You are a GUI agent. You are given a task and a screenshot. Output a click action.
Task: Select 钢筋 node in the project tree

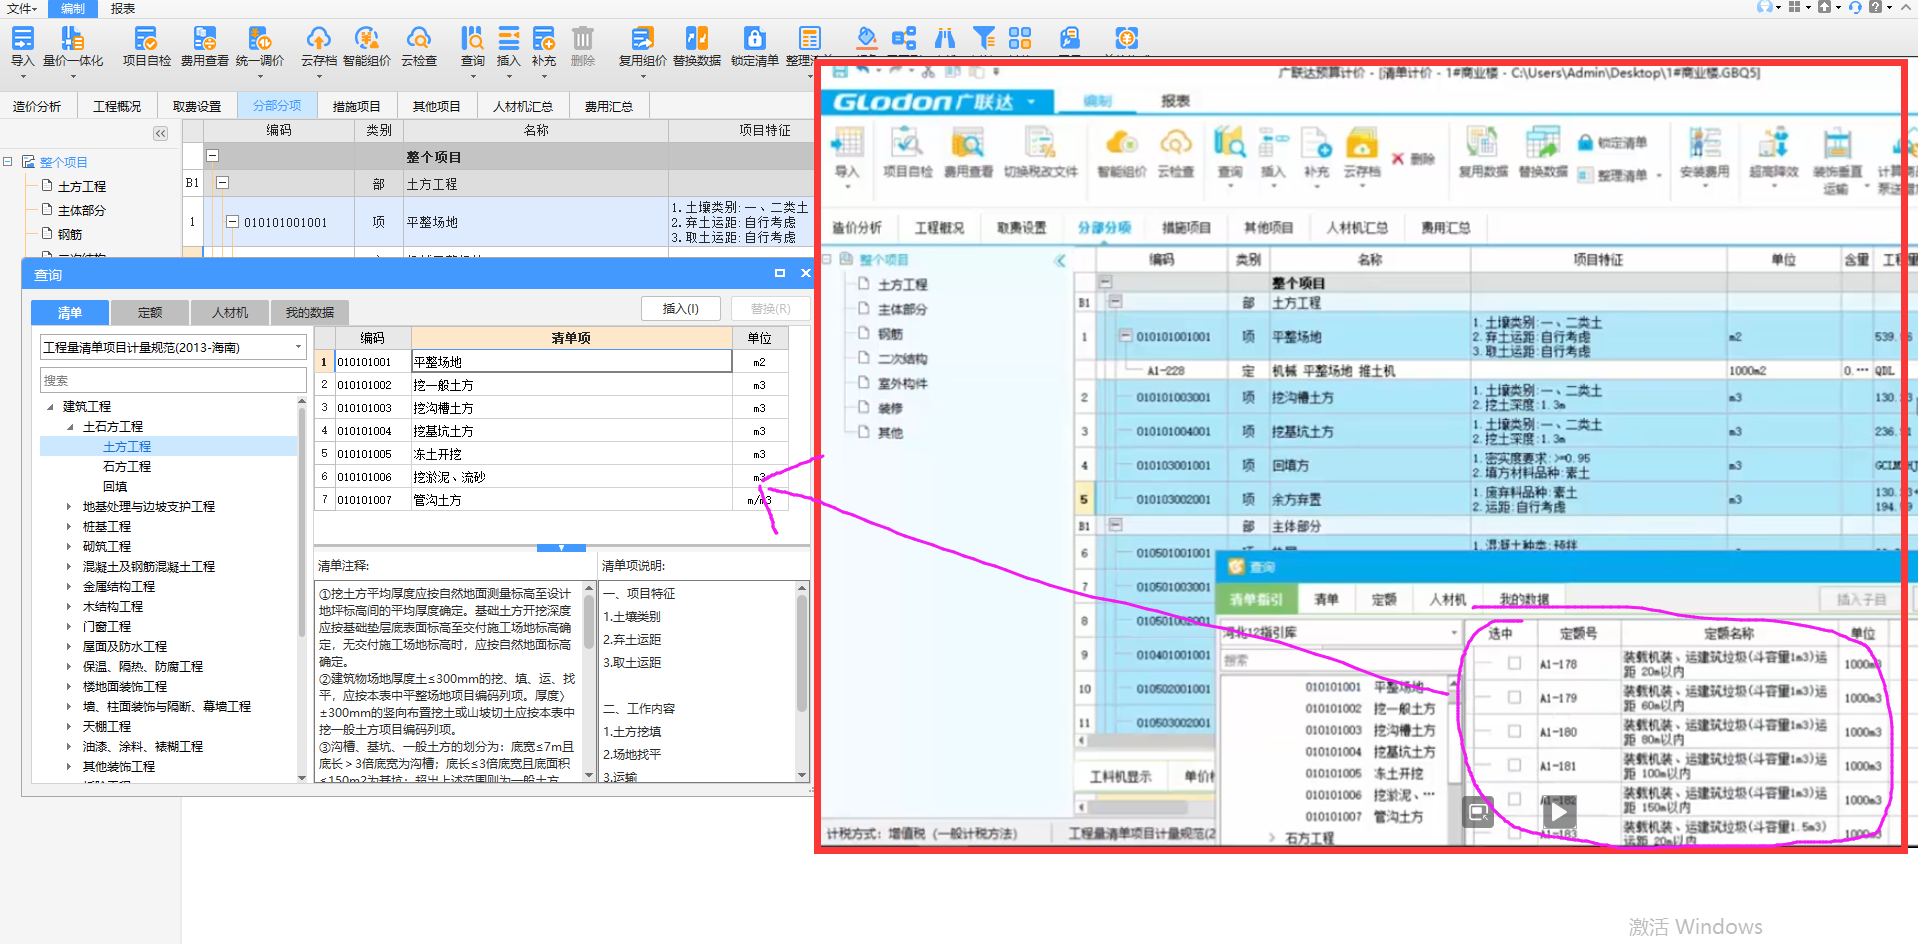pyautogui.click(x=70, y=235)
